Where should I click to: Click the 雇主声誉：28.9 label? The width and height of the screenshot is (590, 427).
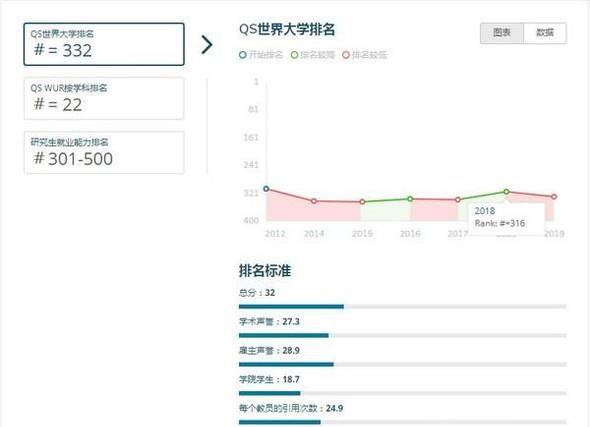click(x=269, y=351)
